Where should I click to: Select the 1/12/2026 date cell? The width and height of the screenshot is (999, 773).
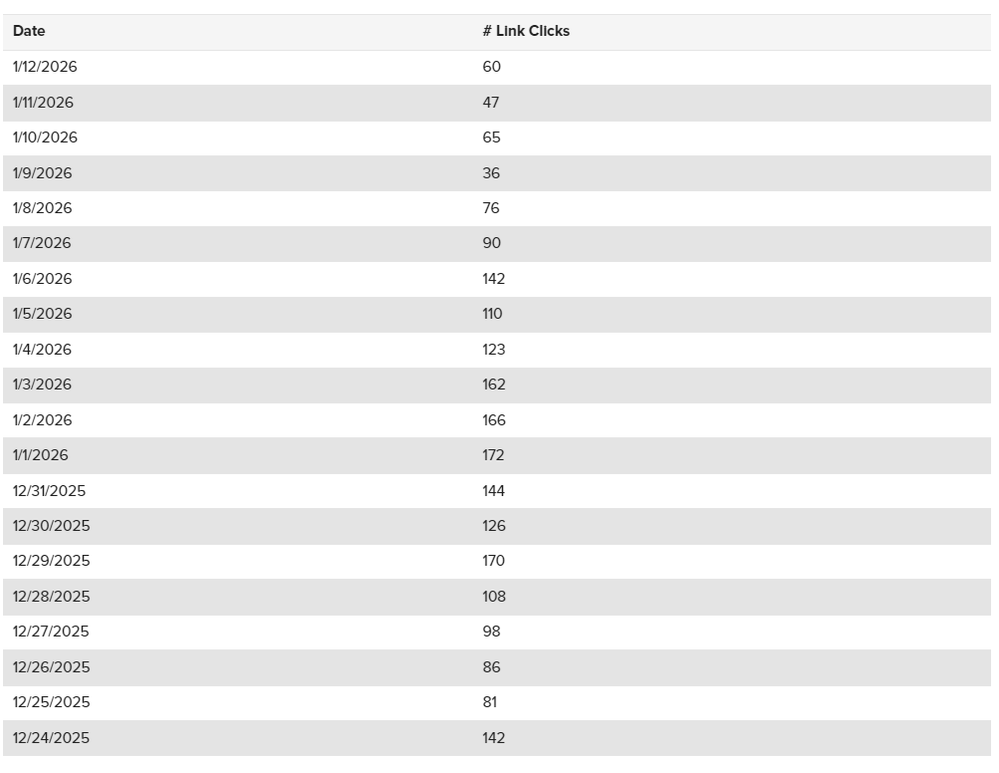tap(45, 67)
